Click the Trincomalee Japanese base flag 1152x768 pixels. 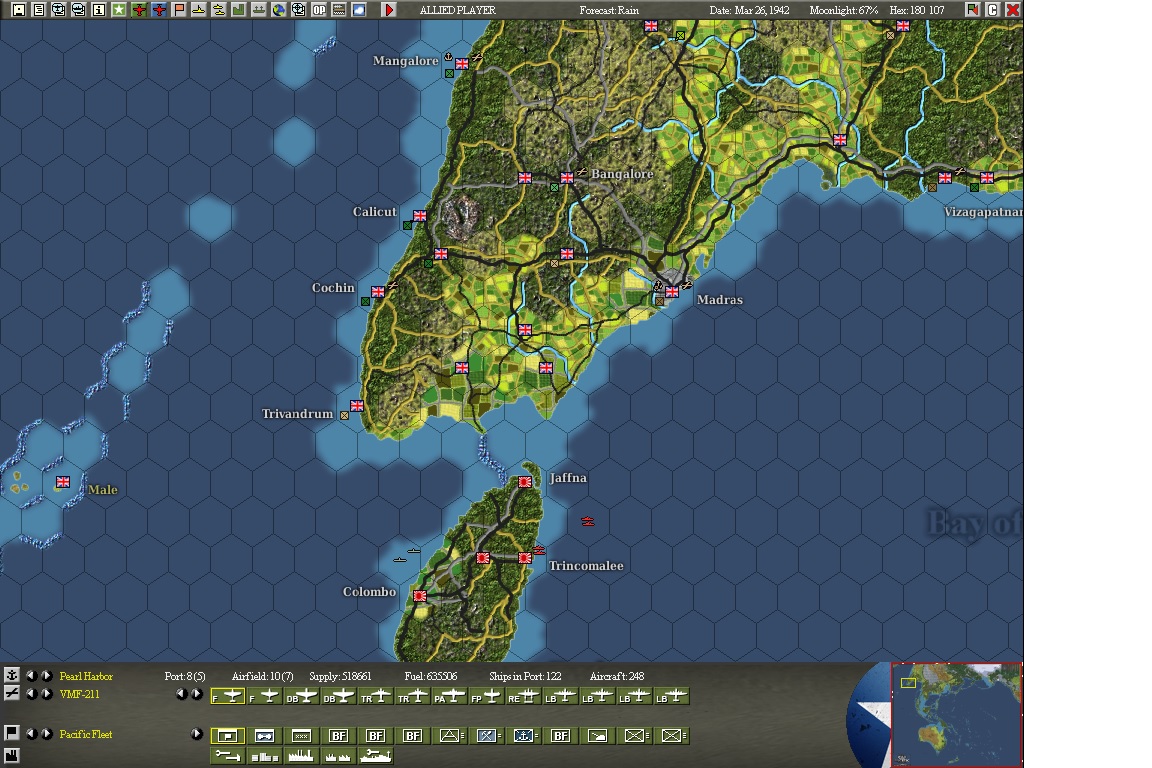pos(525,558)
